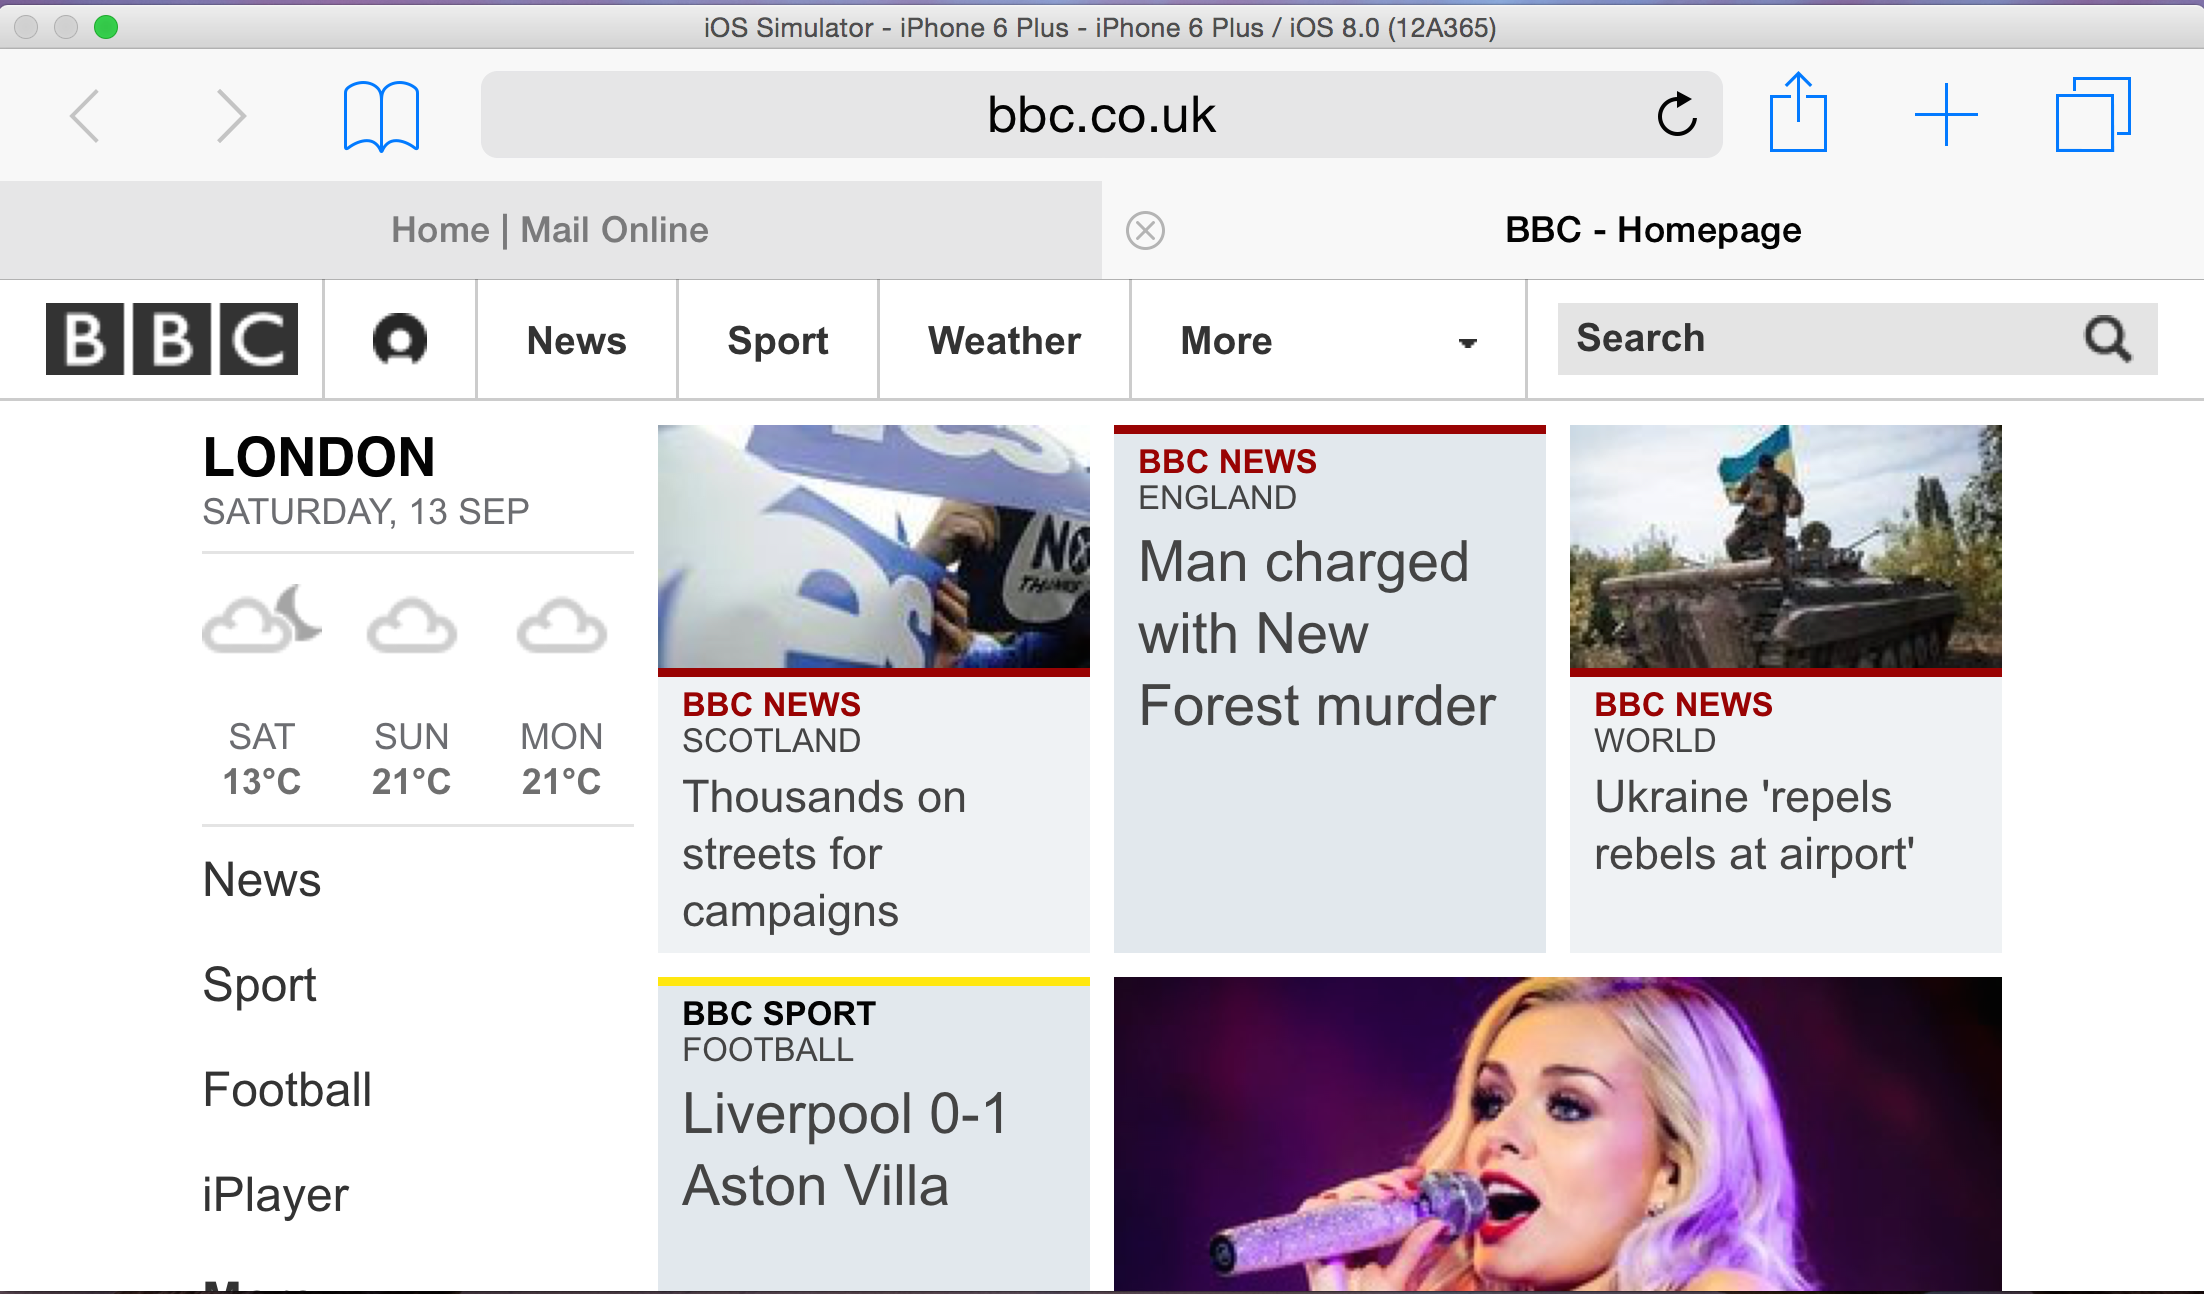Open Scotland campaign placards thumbnail

[x=874, y=547]
